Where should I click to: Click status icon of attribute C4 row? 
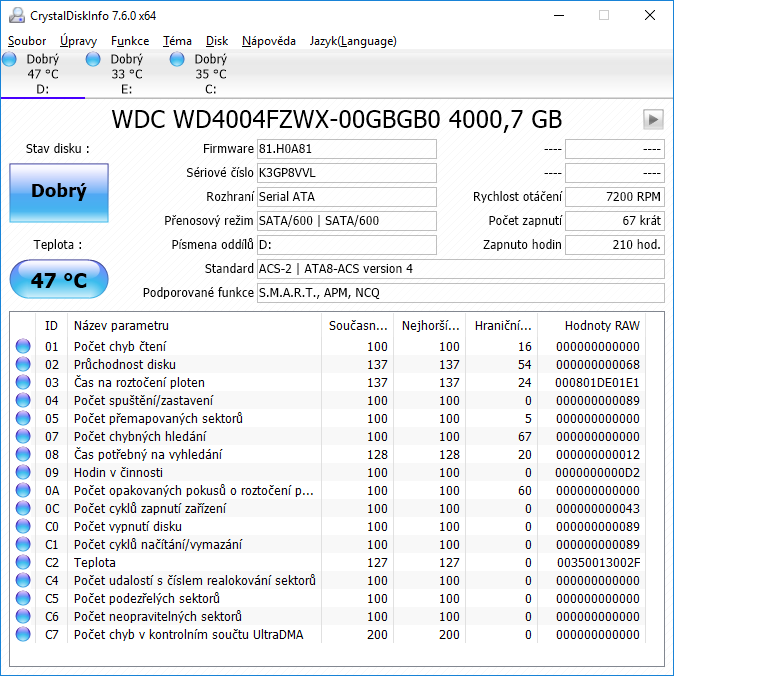23,580
